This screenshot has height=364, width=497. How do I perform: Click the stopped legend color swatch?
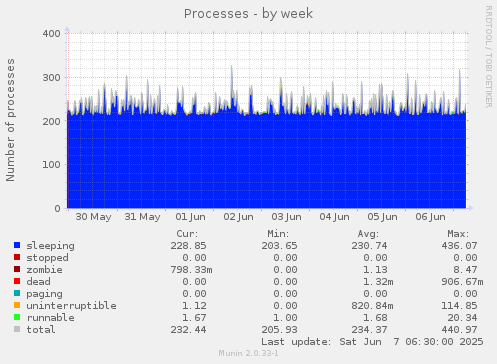coord(17,257)
